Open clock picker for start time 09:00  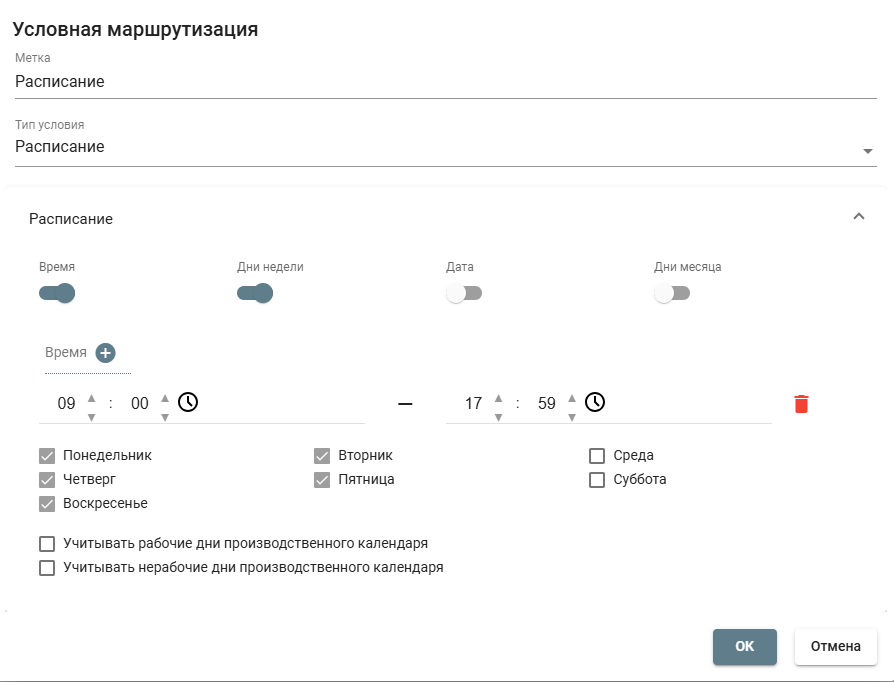coord(188,403)
